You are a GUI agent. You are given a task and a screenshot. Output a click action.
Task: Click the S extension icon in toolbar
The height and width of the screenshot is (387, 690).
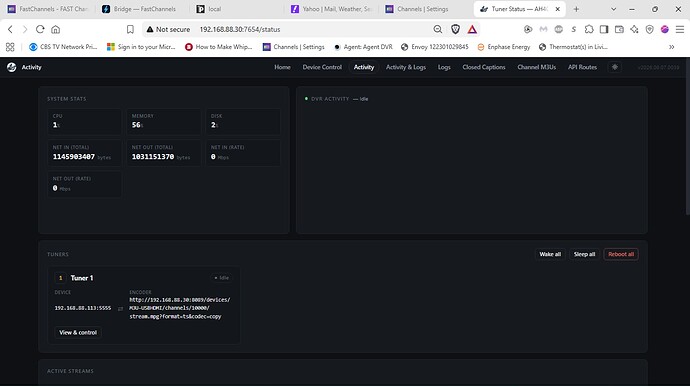(574, 29)
